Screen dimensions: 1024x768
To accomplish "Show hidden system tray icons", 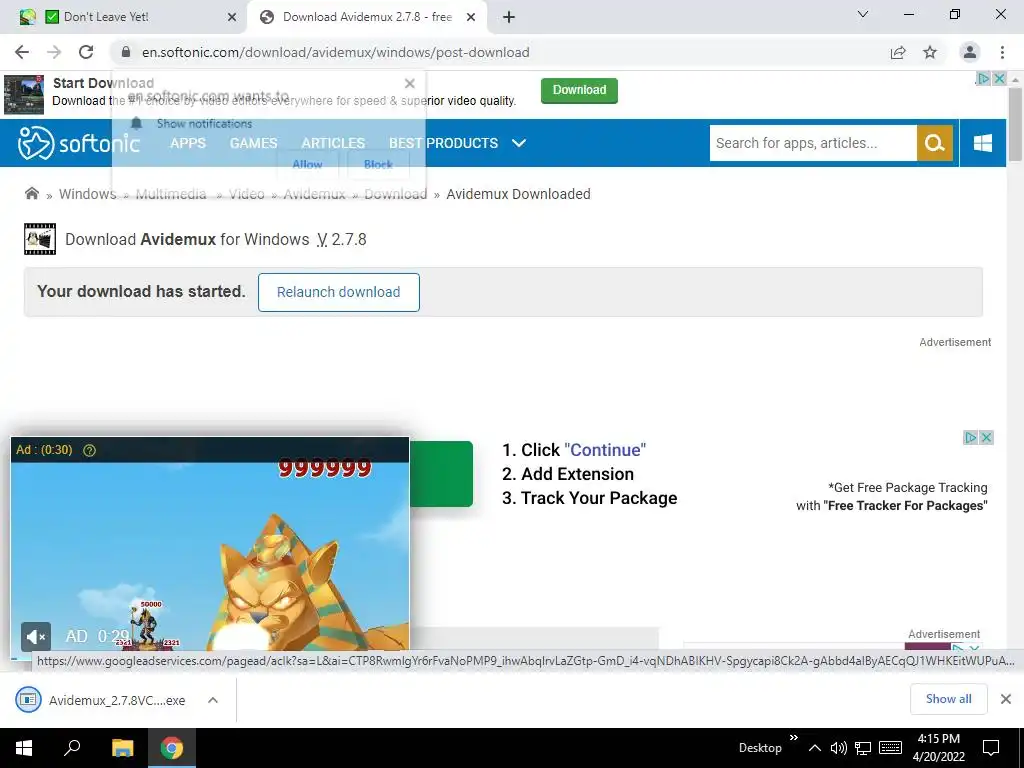I will 814,748.
